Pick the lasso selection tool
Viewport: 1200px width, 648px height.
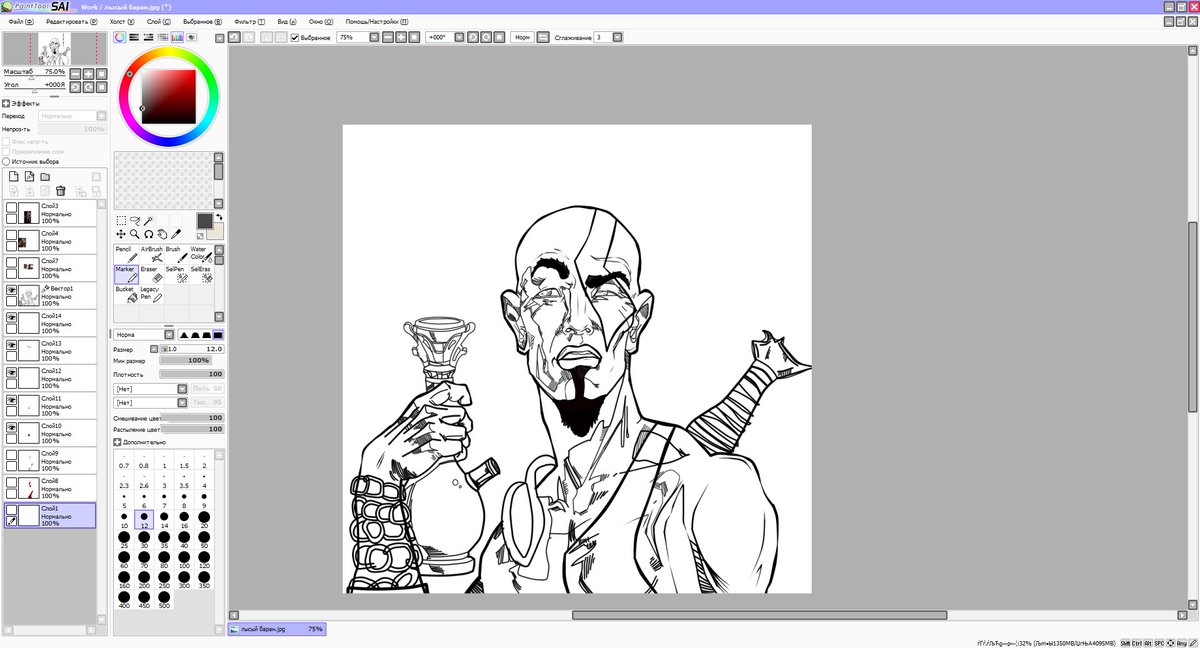134,220
